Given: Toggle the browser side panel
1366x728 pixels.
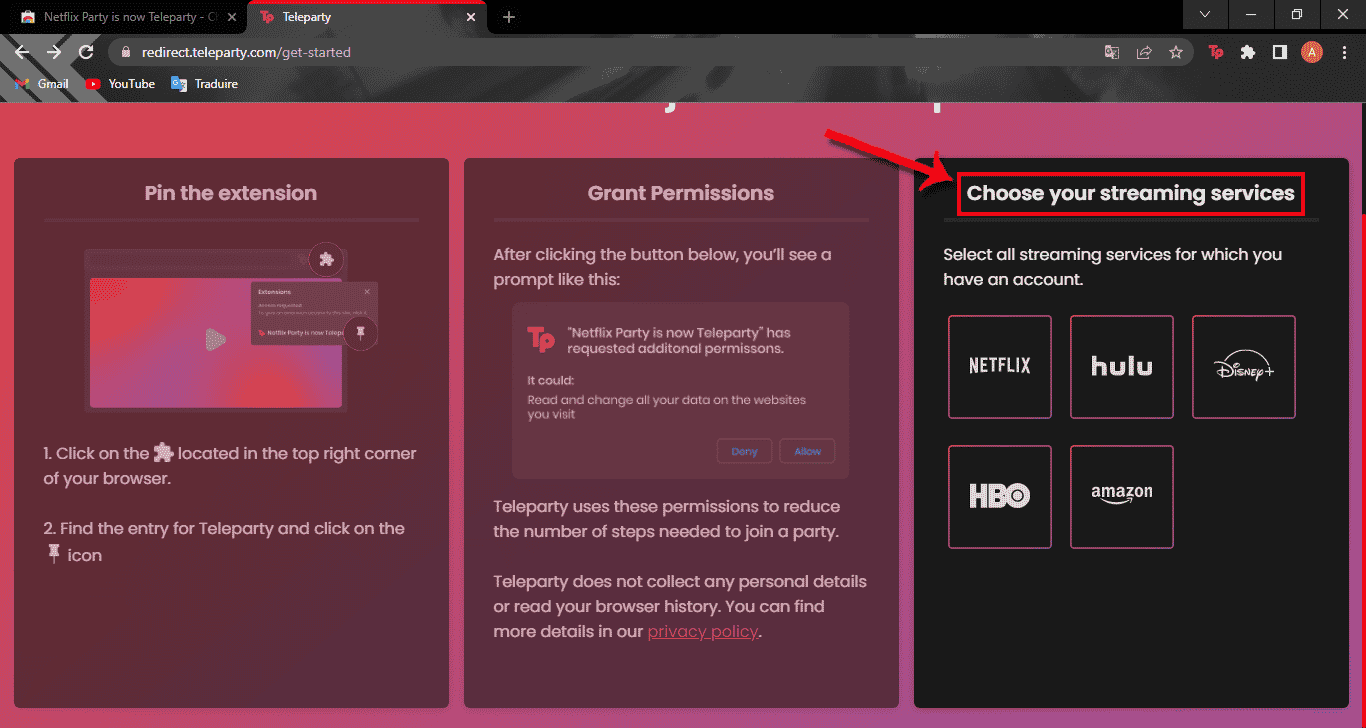Looking at the screenshot, I should [1279, 52].
